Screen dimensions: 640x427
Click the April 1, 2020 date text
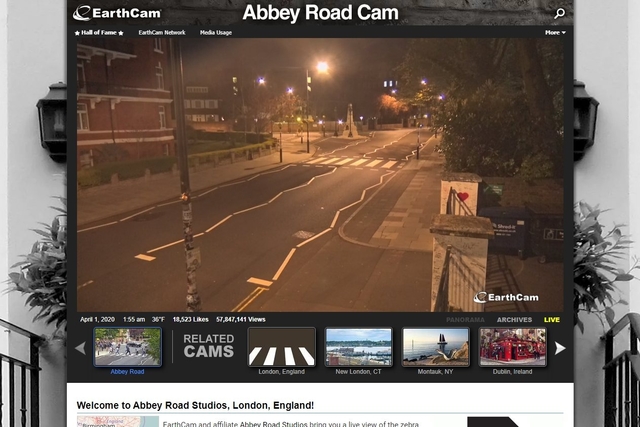point(97,319)
